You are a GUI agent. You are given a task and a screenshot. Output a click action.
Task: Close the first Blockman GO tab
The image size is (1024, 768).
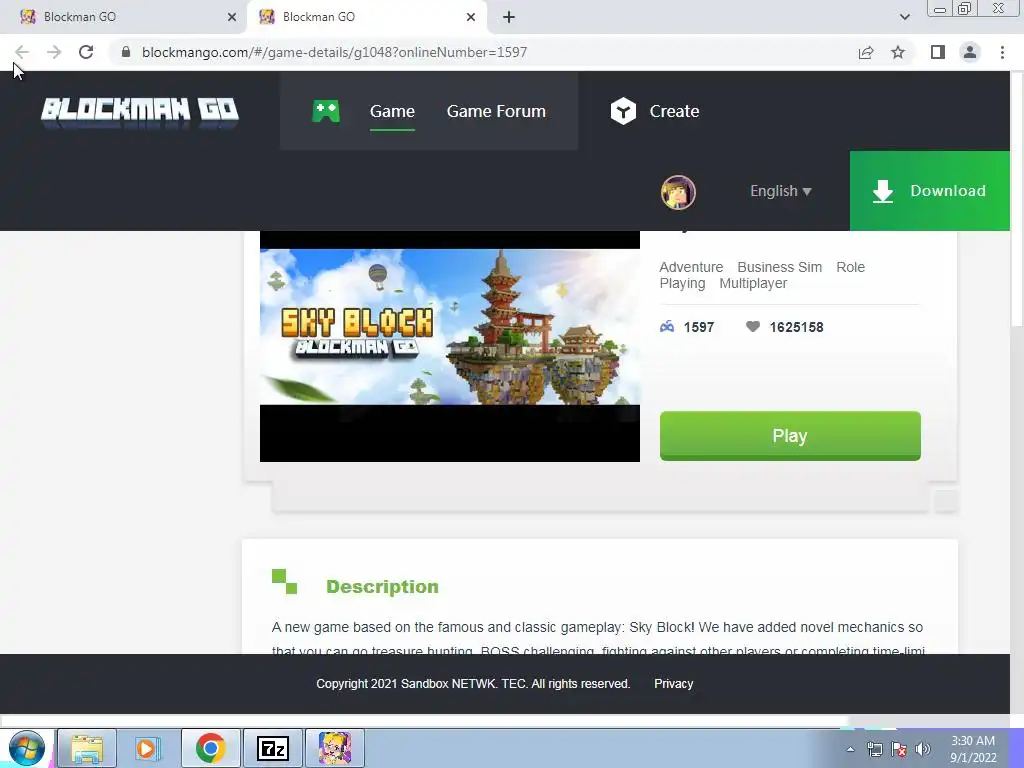coord(231,17)
